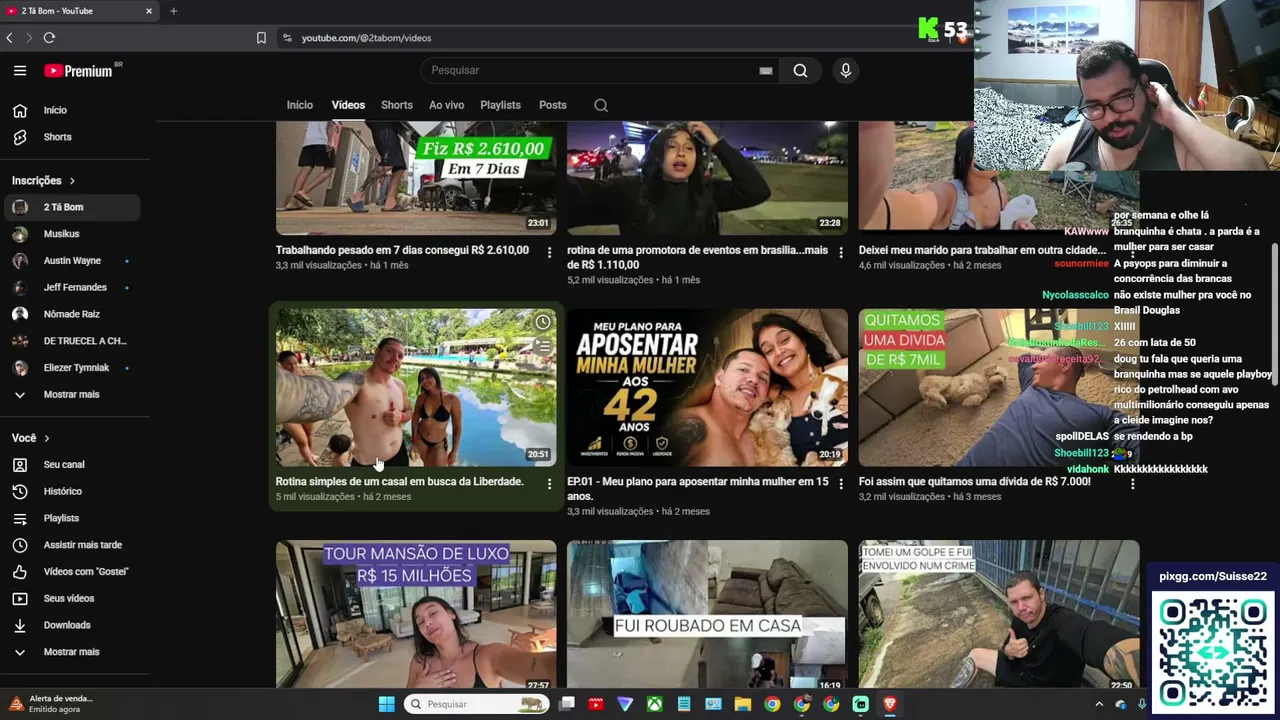Search within the channel using the magnifier icon

[601, 105]
